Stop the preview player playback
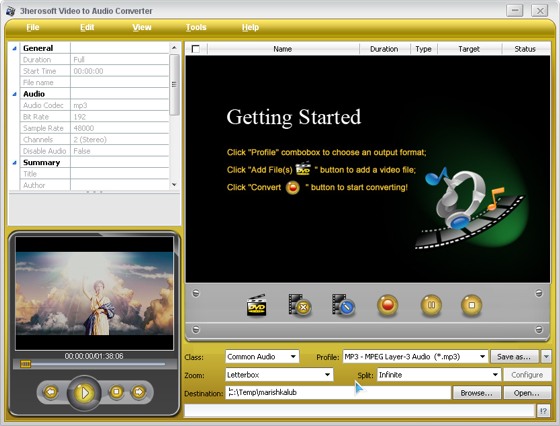 point(116,392)
